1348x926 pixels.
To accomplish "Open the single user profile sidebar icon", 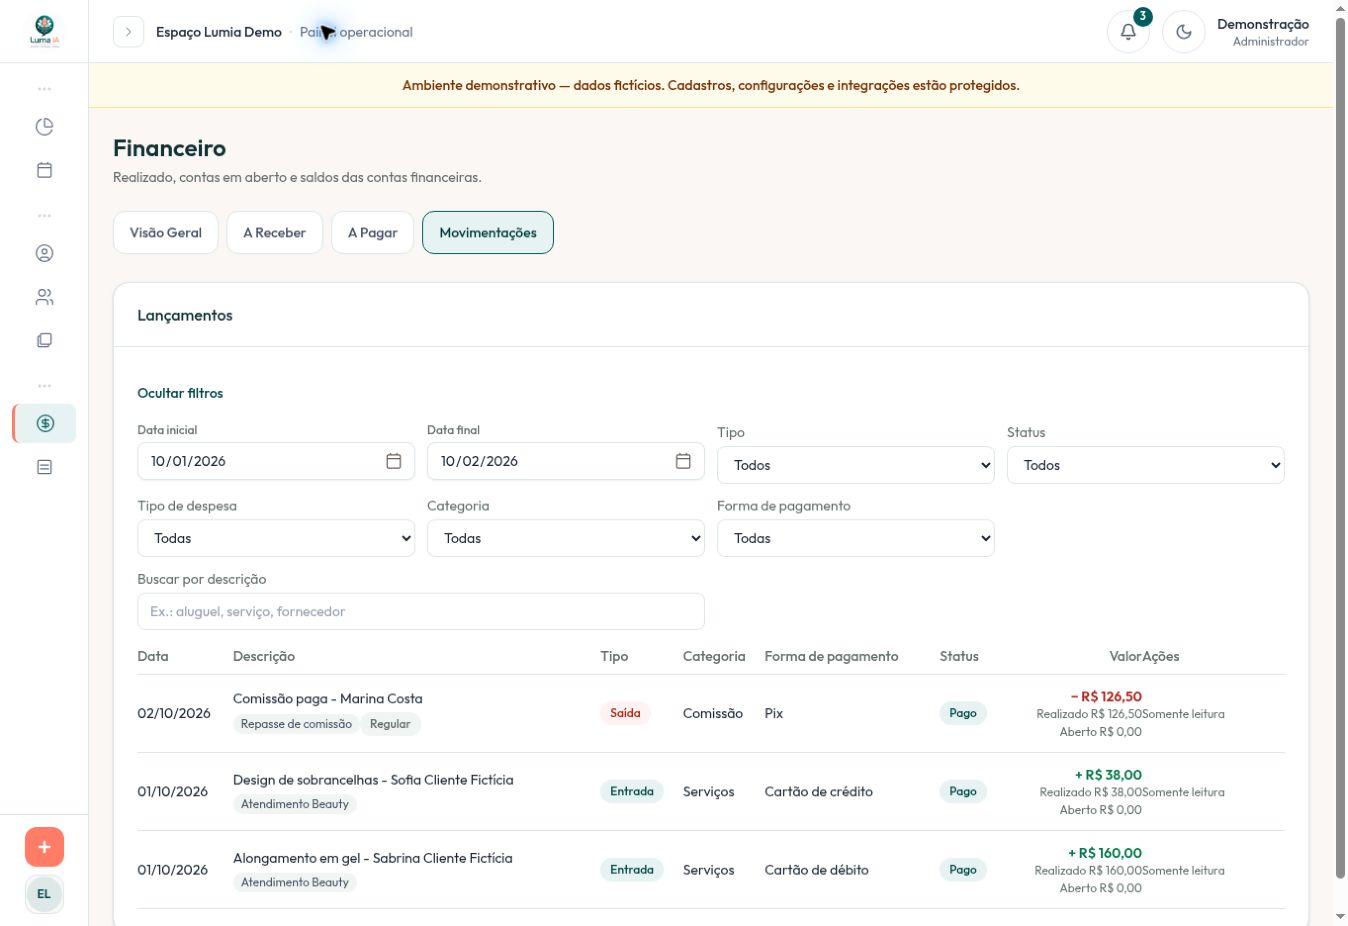I will [x=44, y=254].
